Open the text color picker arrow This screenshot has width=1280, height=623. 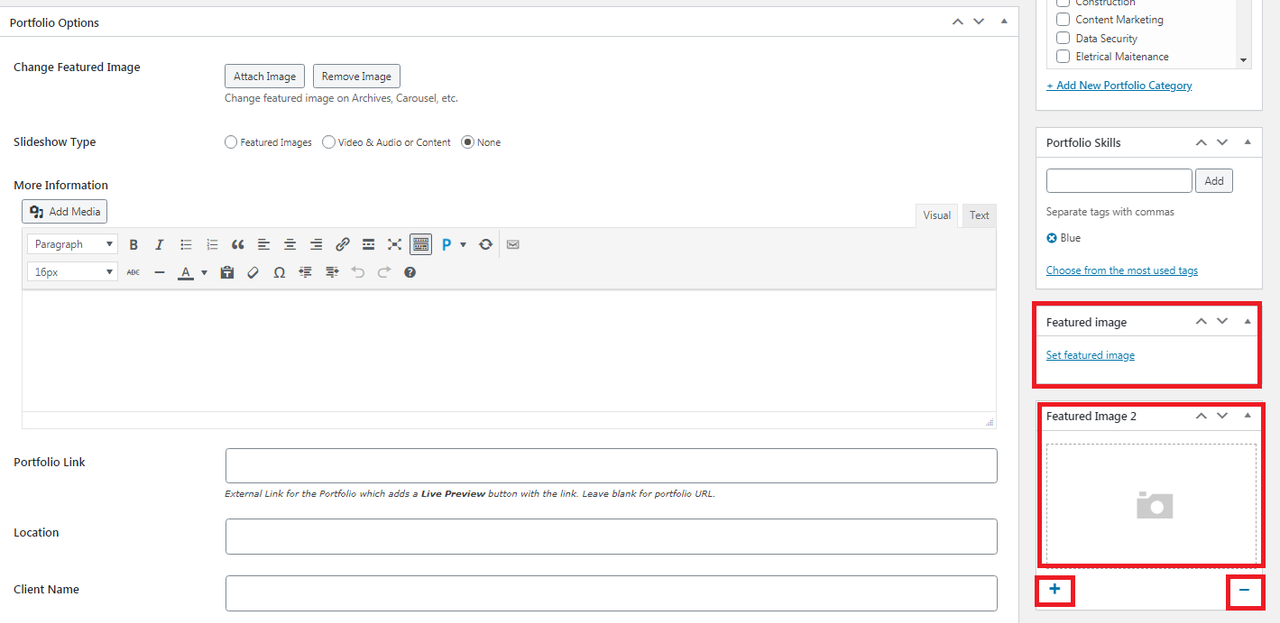204,272
